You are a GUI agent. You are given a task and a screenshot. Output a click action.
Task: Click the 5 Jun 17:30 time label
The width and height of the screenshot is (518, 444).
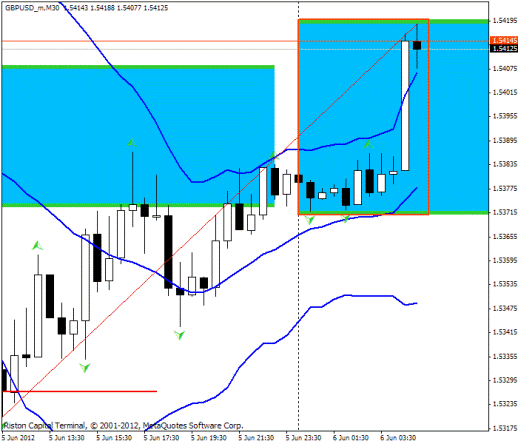161,438
